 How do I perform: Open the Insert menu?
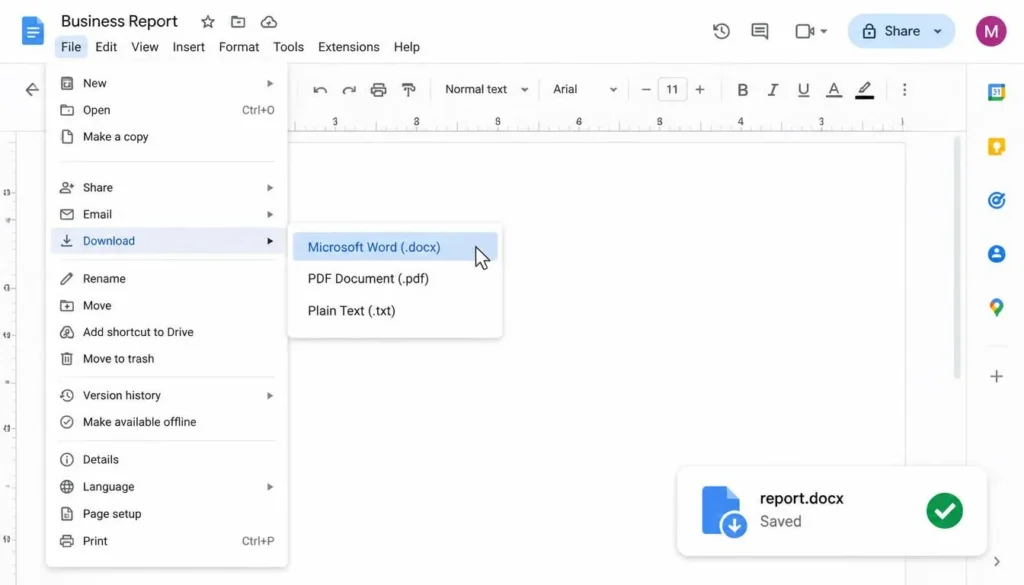pos(189,47)
